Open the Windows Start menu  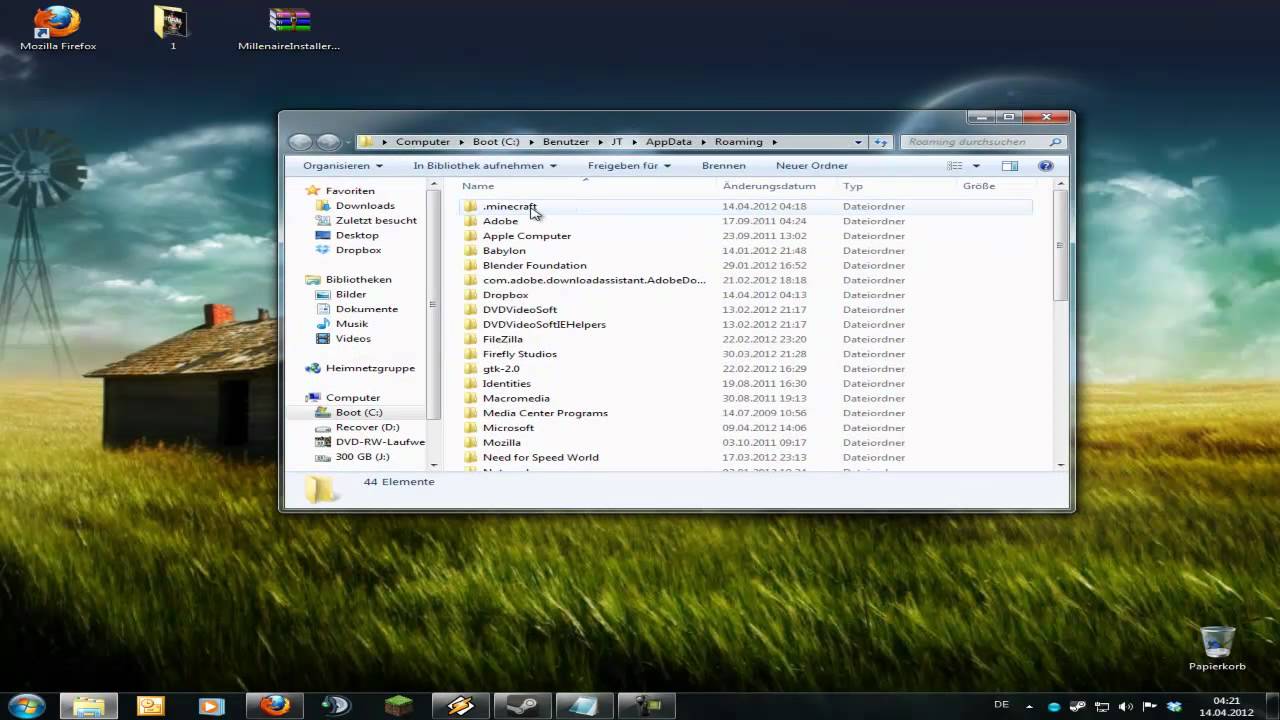[x=27, y=705]
